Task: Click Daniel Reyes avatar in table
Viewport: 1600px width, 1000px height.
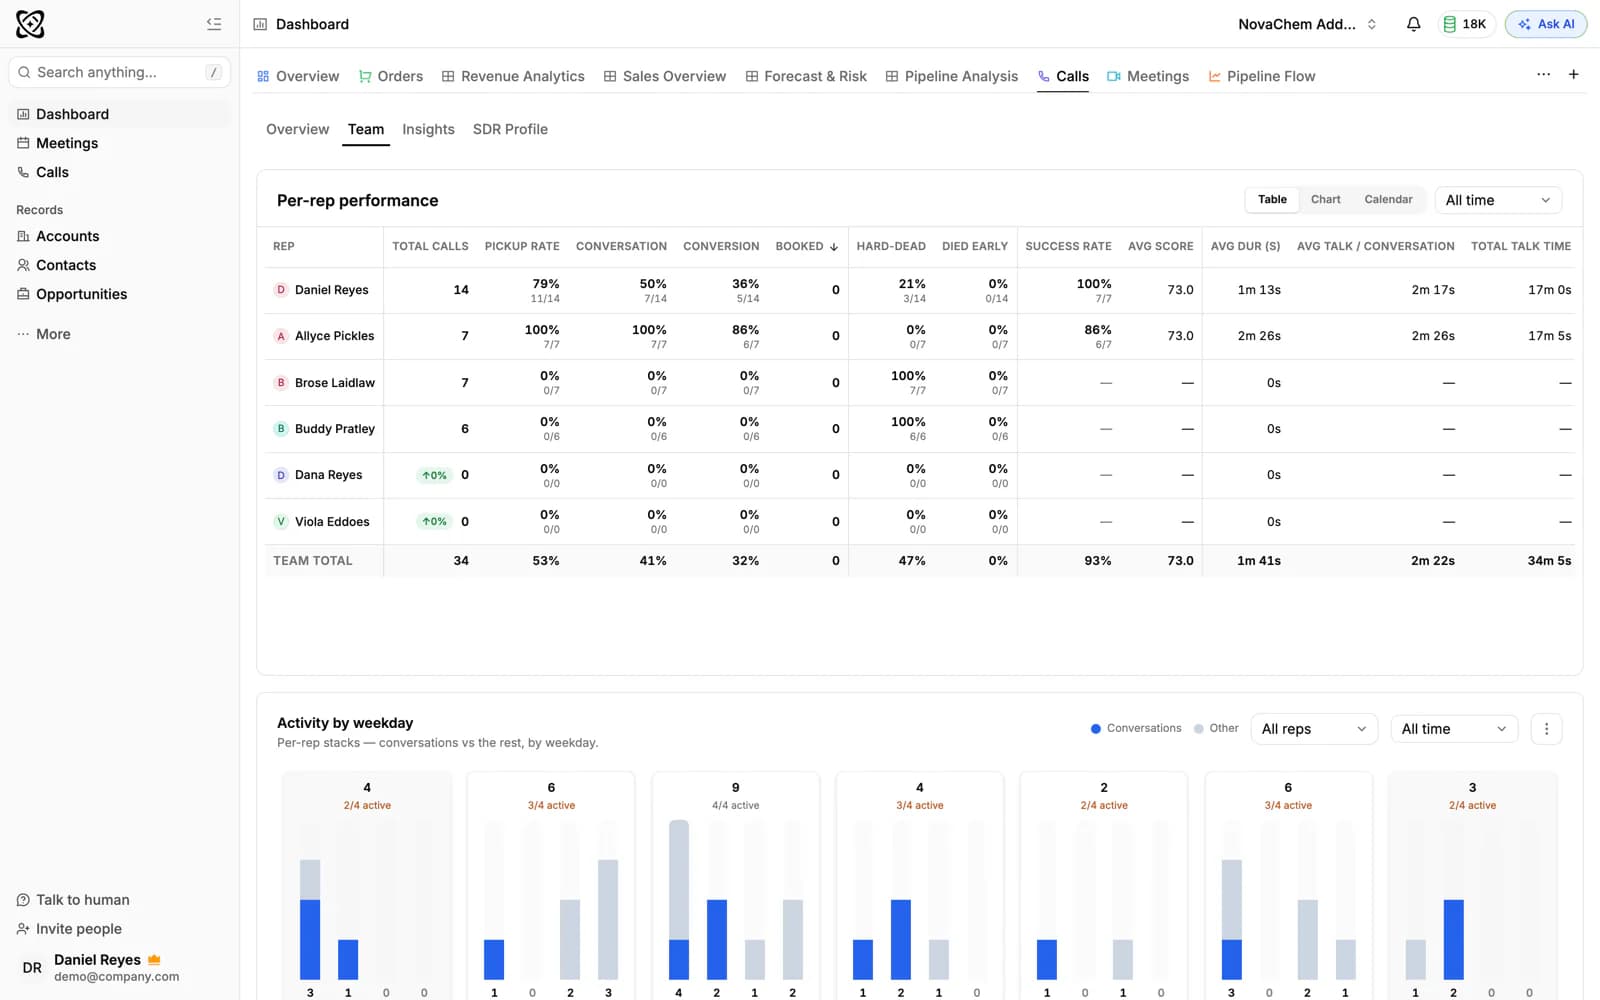Action: pos(281,290)
